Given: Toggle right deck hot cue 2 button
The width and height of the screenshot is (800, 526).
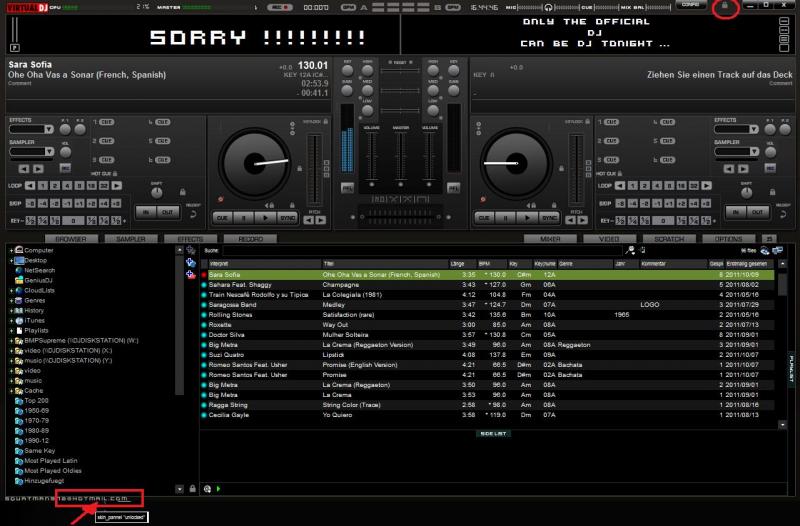Looking at the screenshot, I should pyautogui.click(x=611, y=141).
